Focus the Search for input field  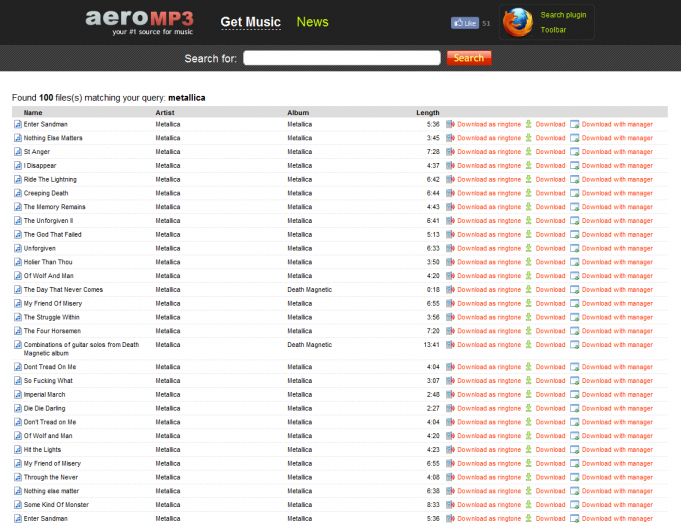coord(342,58)
